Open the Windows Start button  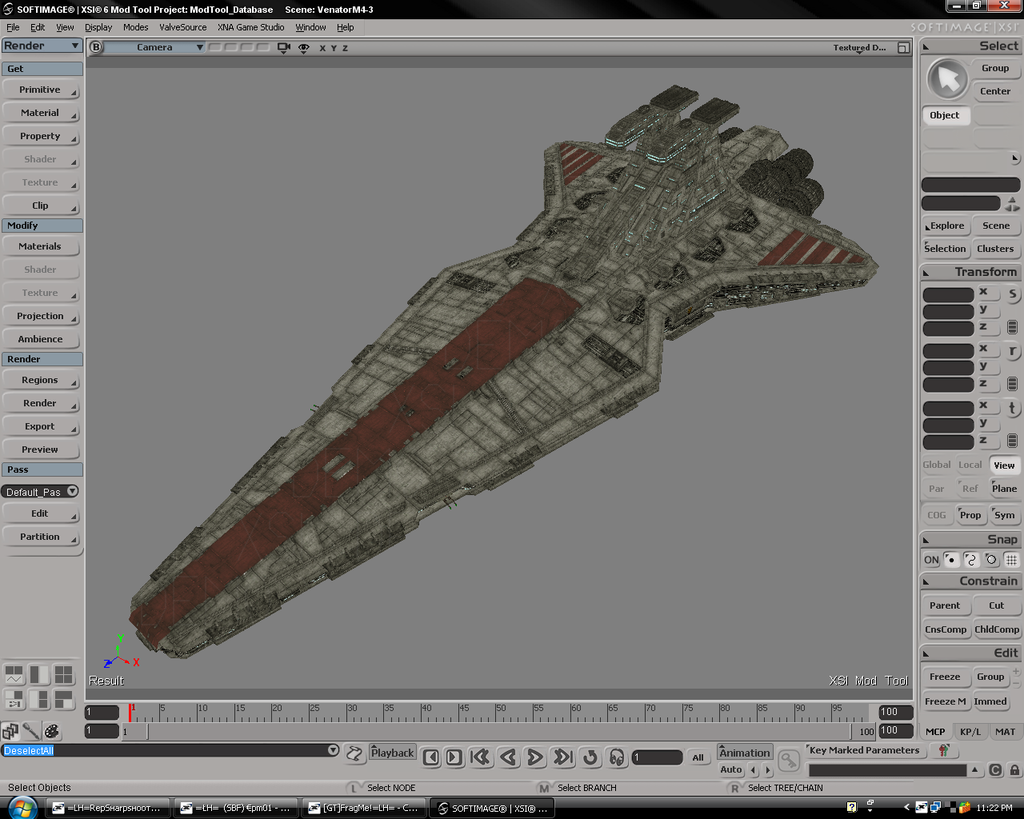[x=21, y=809]
